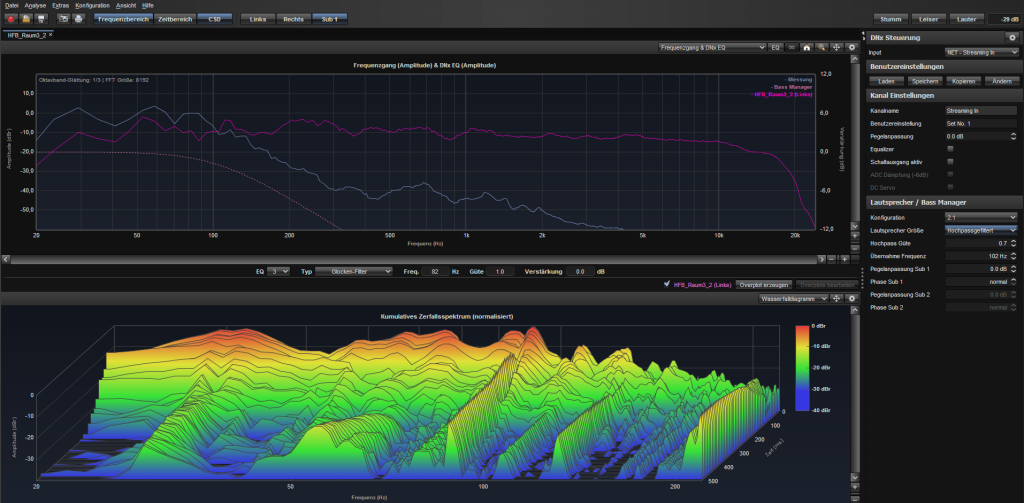Toggle the ADC Dämpfung (-6dB) checkbox
The height and width of the screenshot is (503, 1024).
pyautogui.click(x=950, y=174)
